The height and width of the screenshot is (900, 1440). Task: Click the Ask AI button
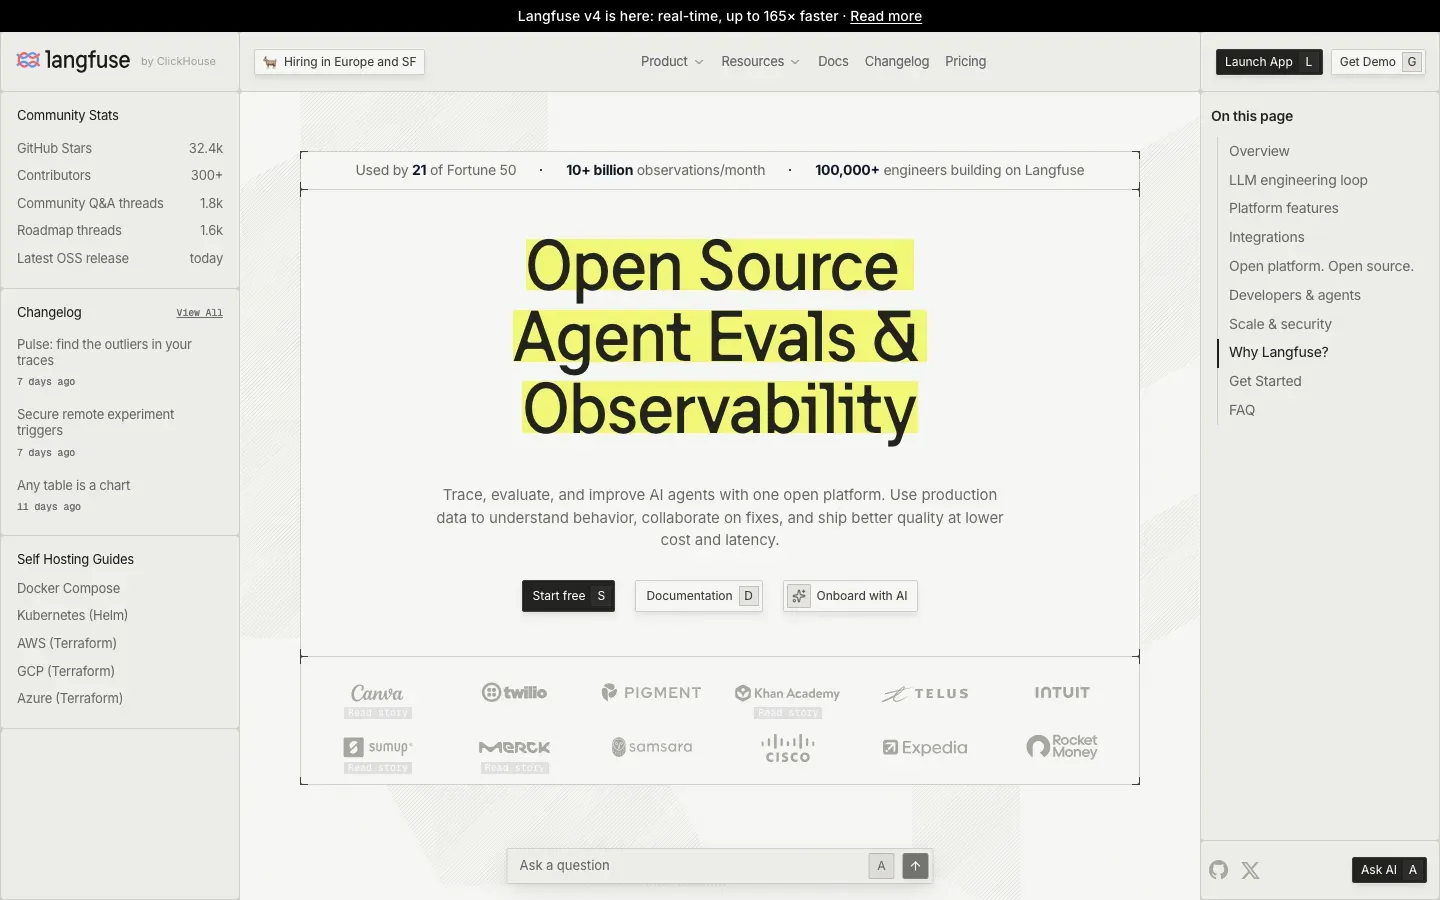(1389, 870)
